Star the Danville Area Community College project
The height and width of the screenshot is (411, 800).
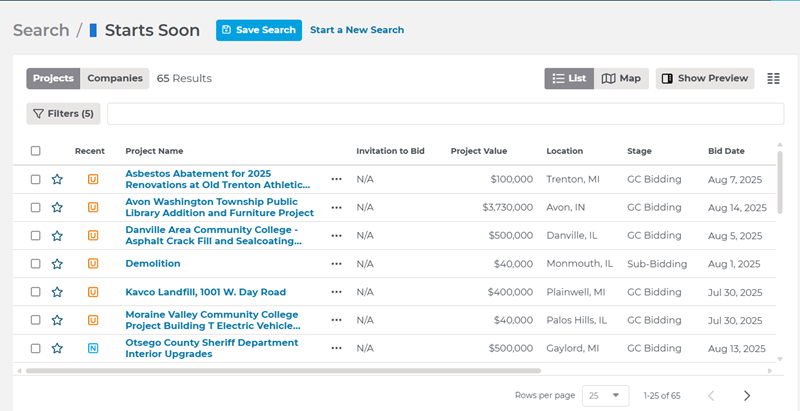[57, 236]
